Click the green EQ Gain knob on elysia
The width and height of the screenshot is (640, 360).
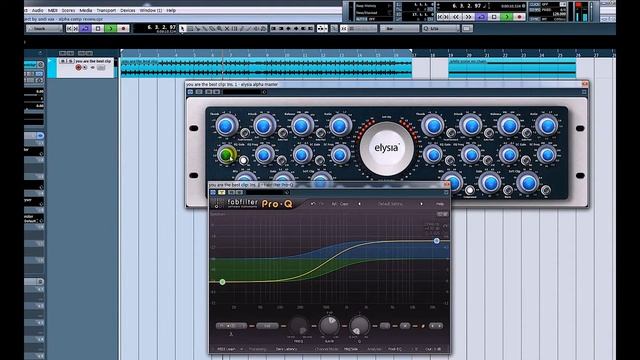click(226, 155)
